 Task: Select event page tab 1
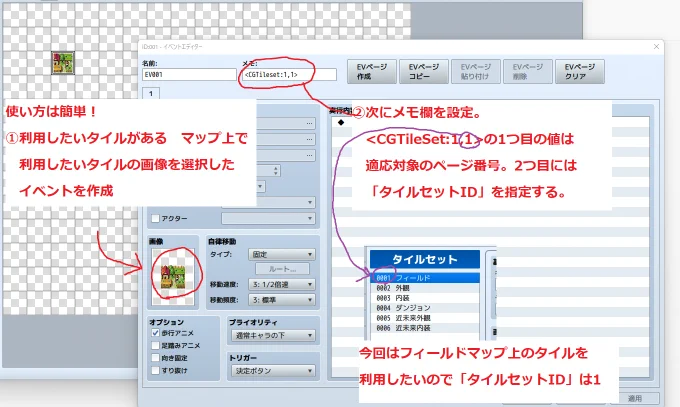point(151,93)
